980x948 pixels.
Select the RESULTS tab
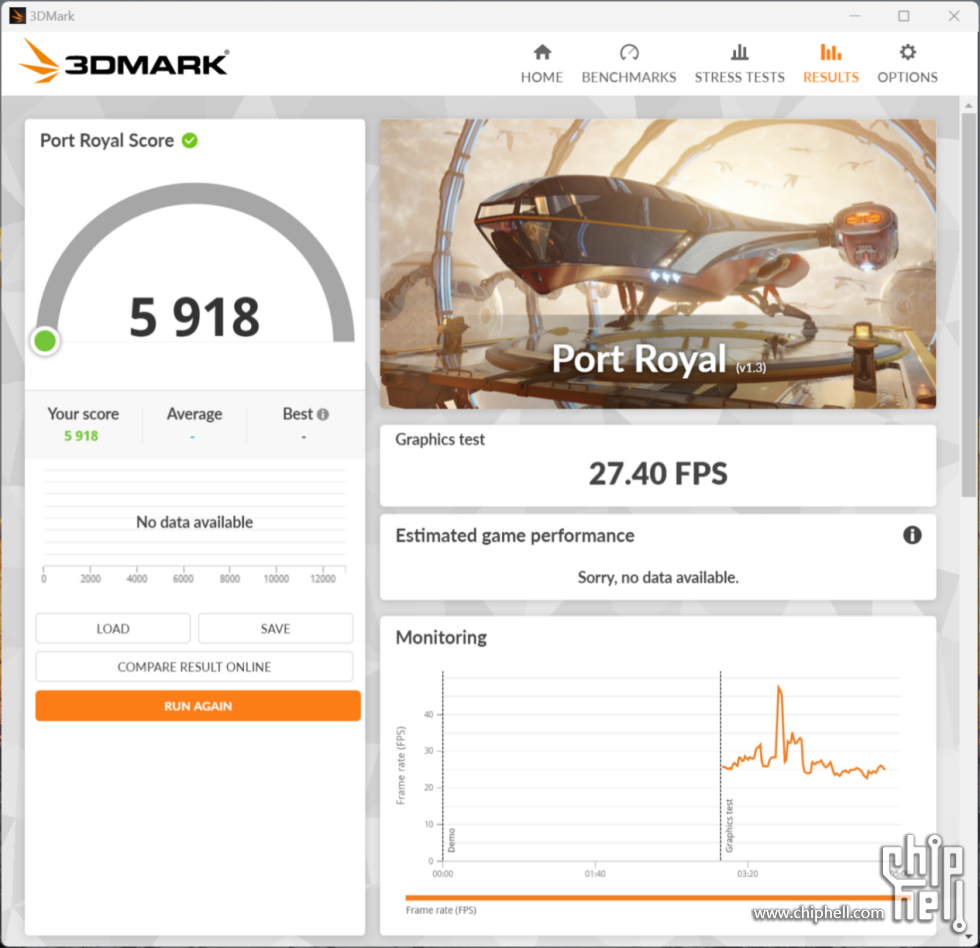(x=831, y=64)
